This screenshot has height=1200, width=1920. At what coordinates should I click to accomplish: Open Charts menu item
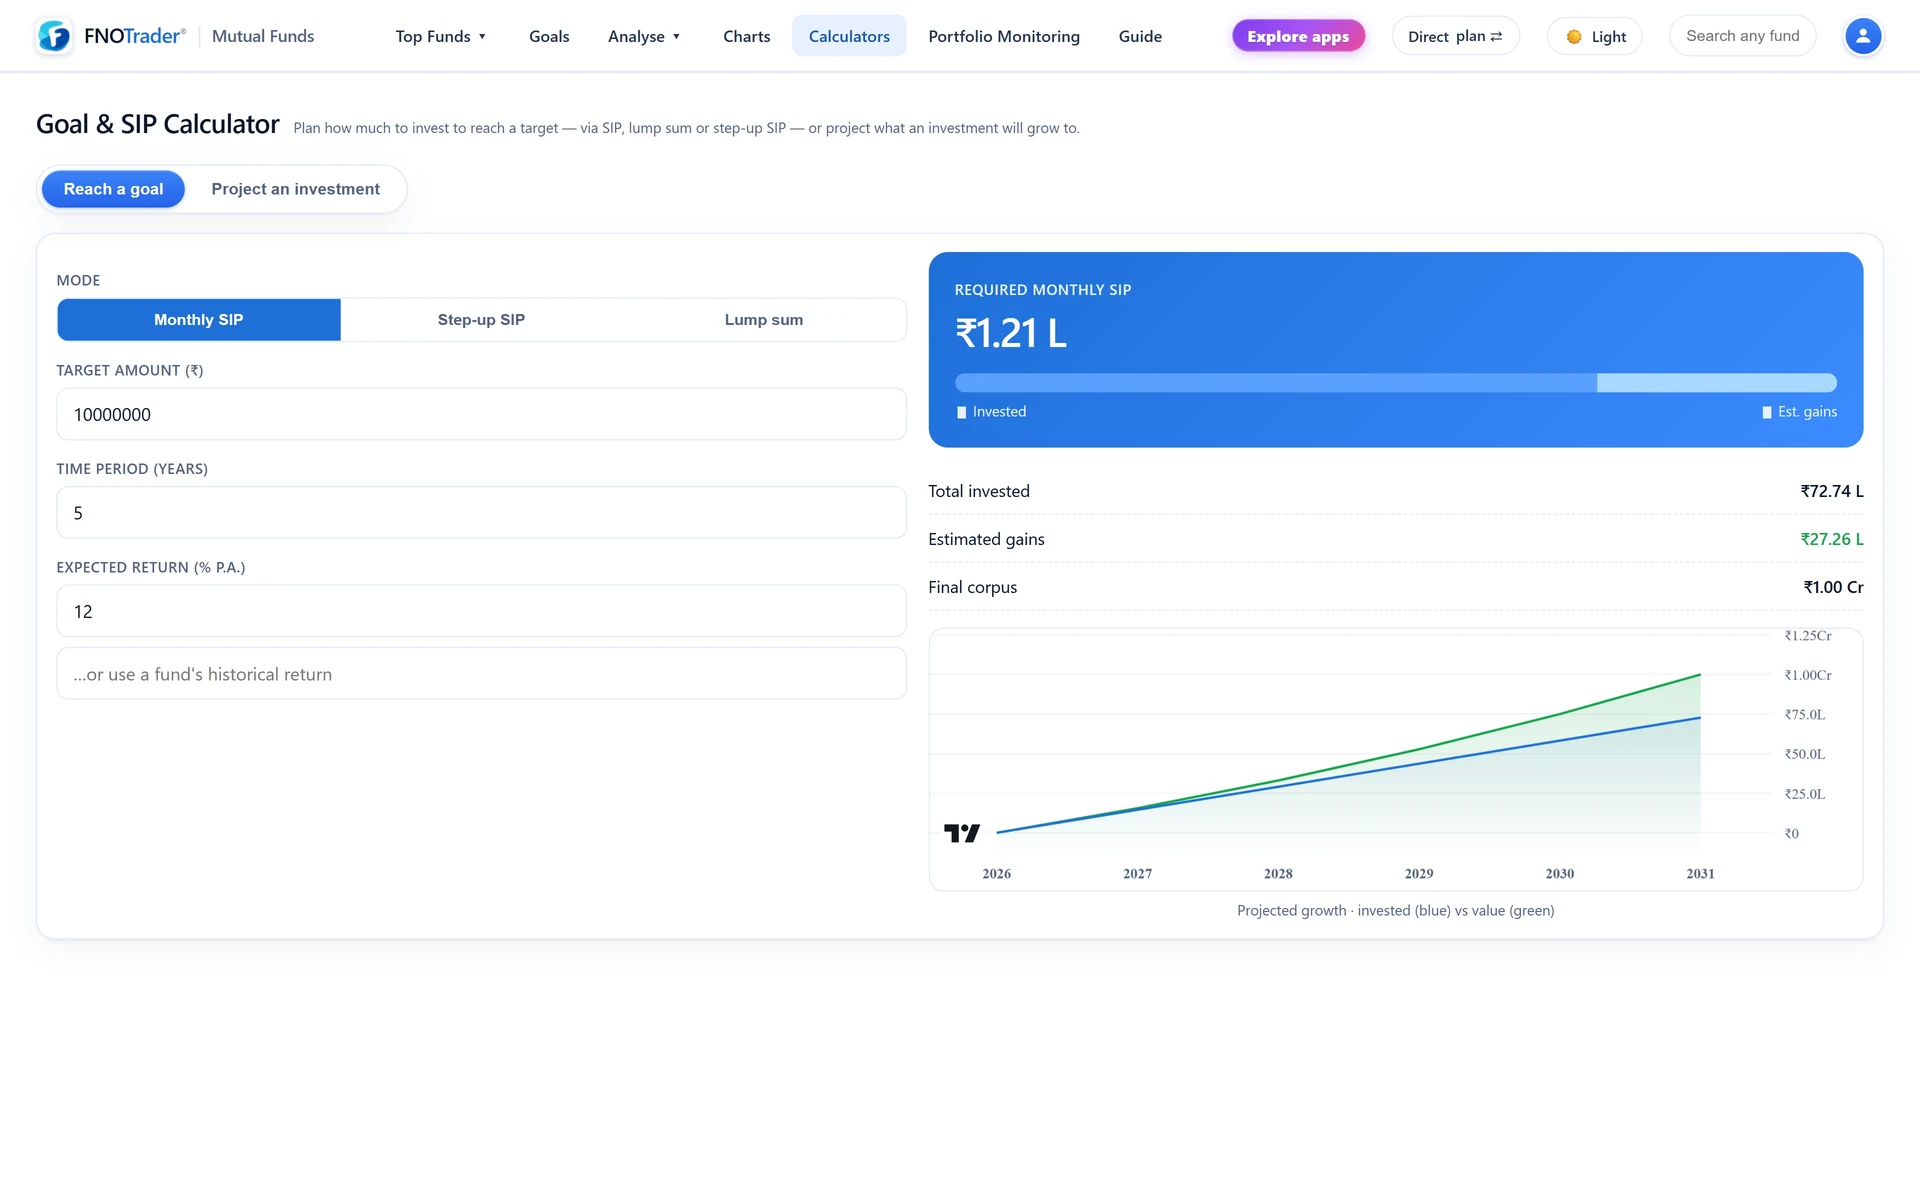tap(747, 37)
